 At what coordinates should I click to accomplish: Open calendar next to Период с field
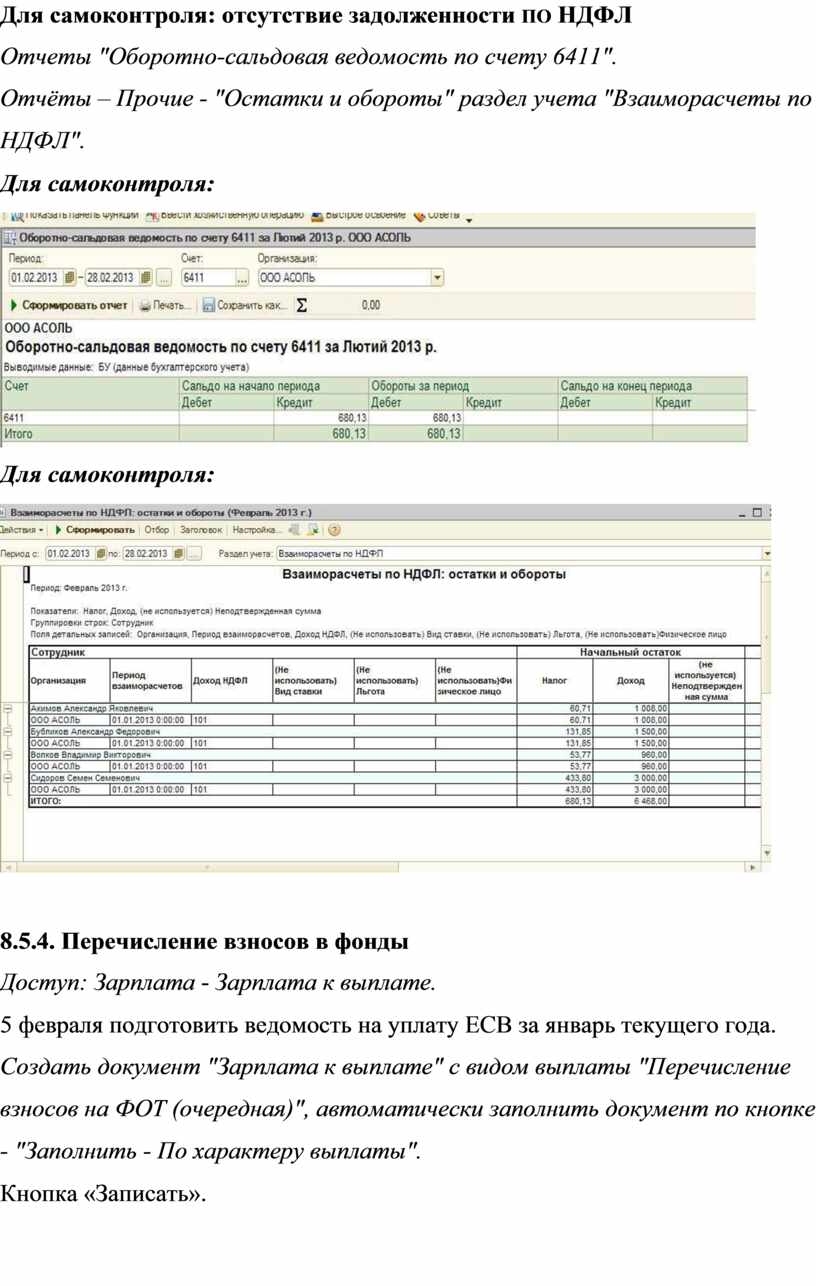(101, 553)
